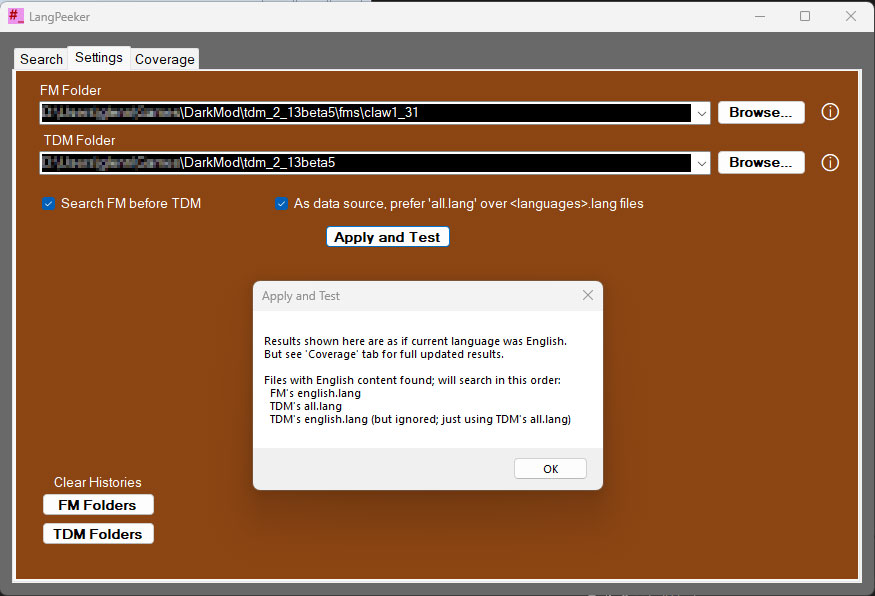Maximize the LangPeeker window
Image resolution: width=875 pixels, height=596 pixels.
click(805, 16)
